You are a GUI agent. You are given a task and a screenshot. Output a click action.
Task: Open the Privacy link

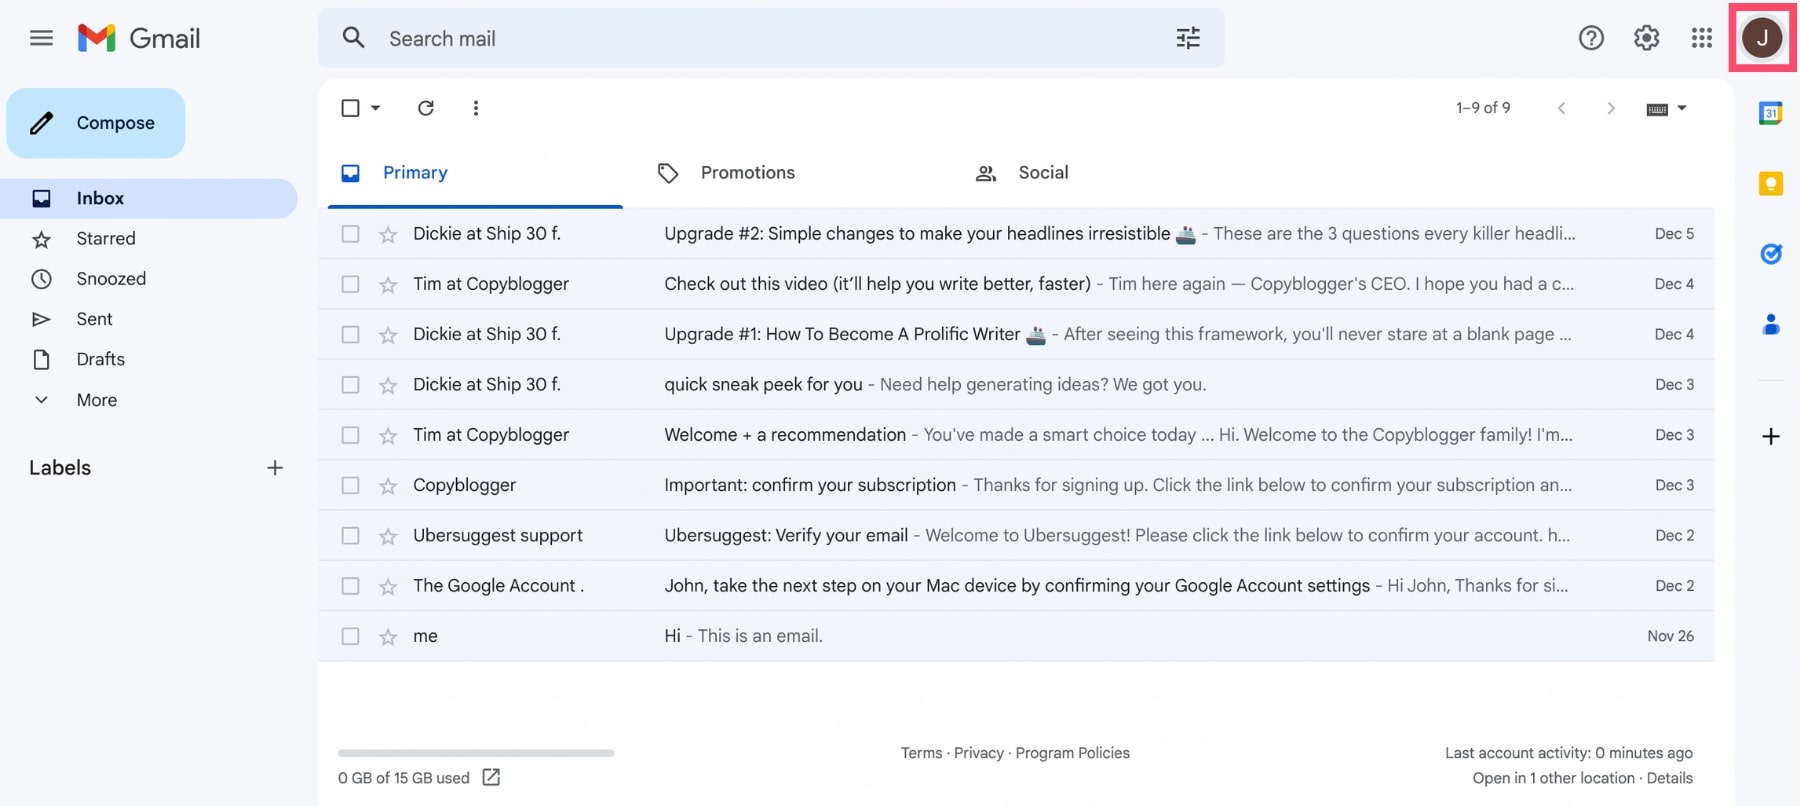[x=978, y=753]
